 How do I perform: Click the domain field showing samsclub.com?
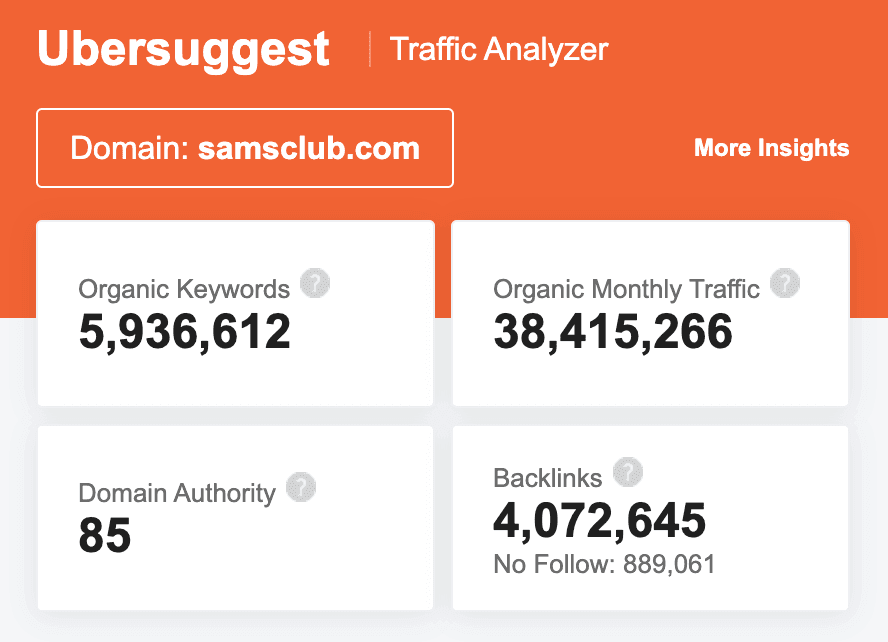[244, 148]
